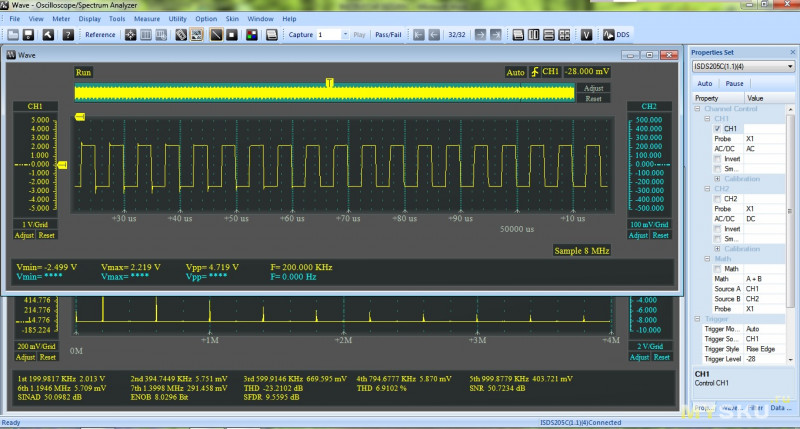
Task: Collapse the CH1 properties group
Action: pos(707,119)
